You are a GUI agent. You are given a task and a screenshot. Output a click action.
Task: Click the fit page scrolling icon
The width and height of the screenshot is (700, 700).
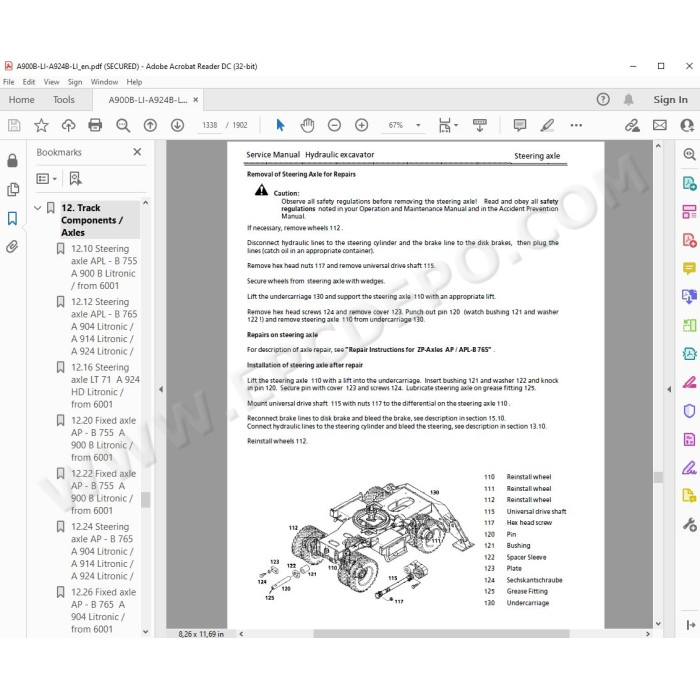[x=445, y=125]
